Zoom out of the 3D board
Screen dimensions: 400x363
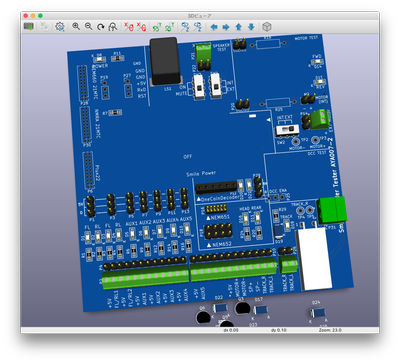(x=88, y=27)
